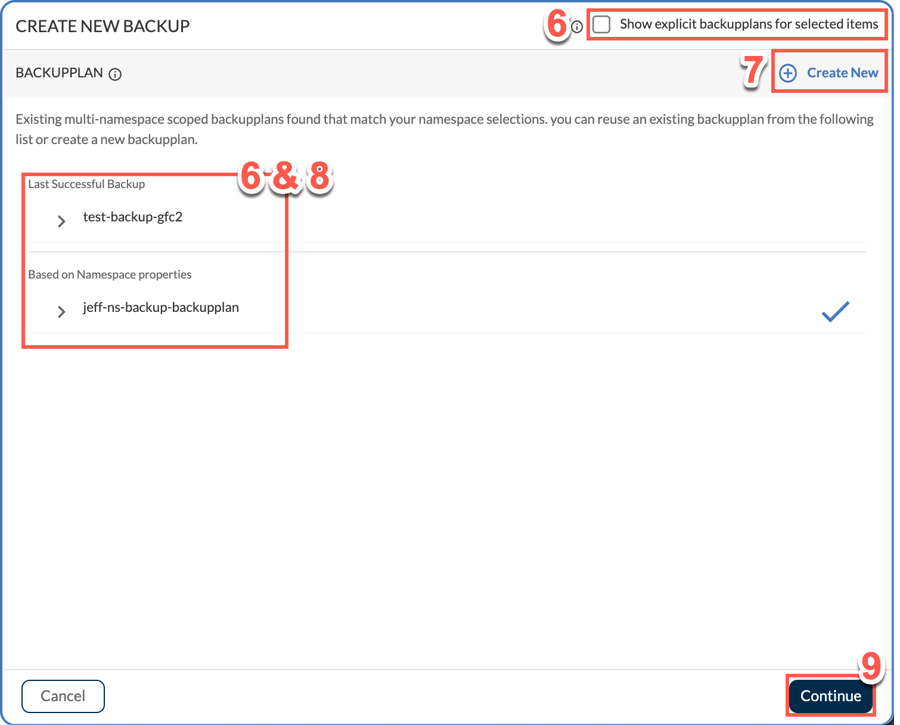Click the Cancel button
This screenshot has width=900, height=725.
tap(63, 696)
